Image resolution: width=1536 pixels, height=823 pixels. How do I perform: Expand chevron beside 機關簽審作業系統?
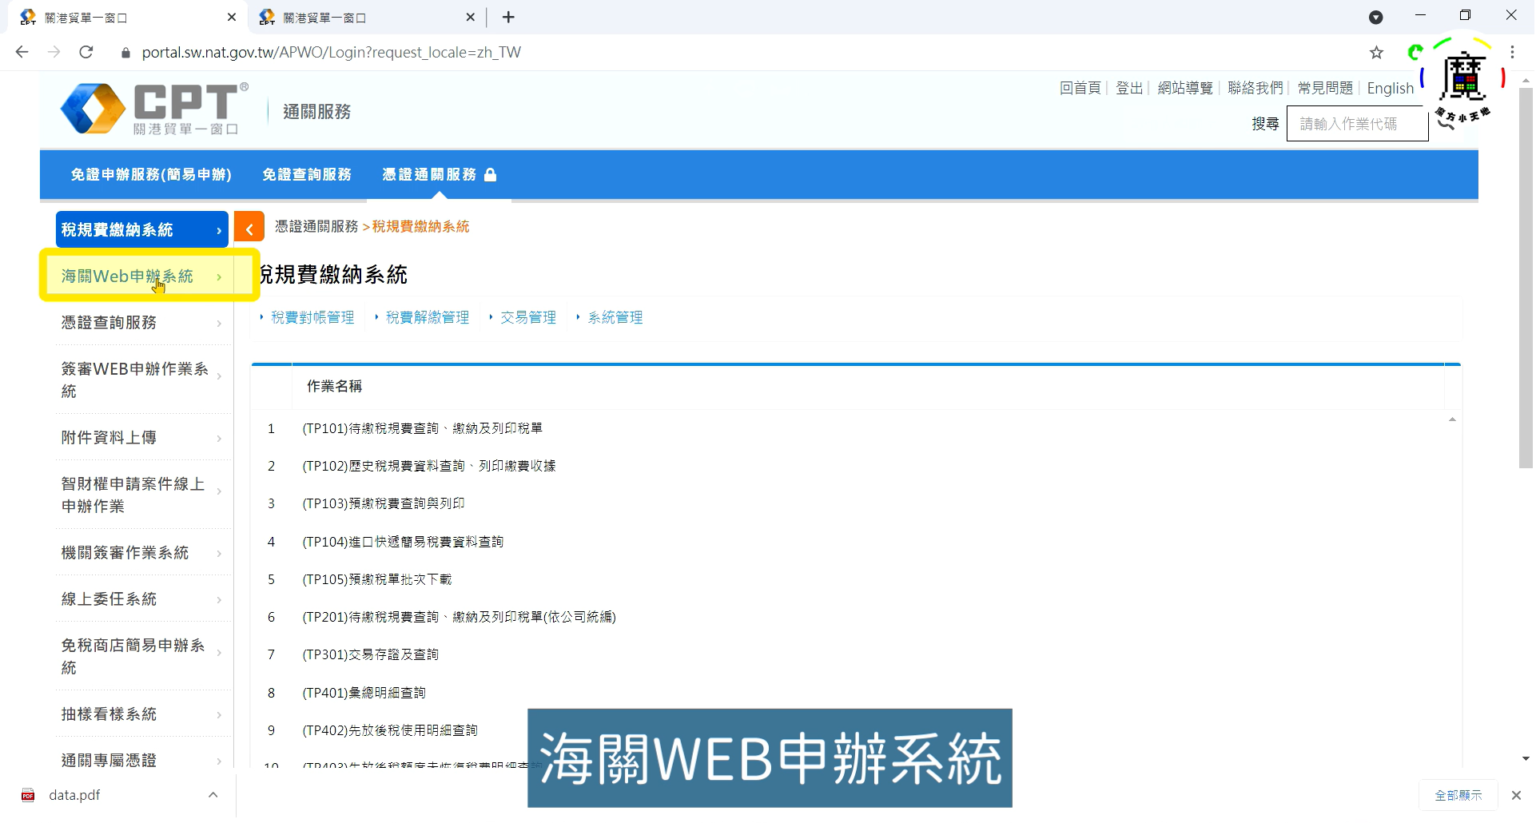pos(219,554)
